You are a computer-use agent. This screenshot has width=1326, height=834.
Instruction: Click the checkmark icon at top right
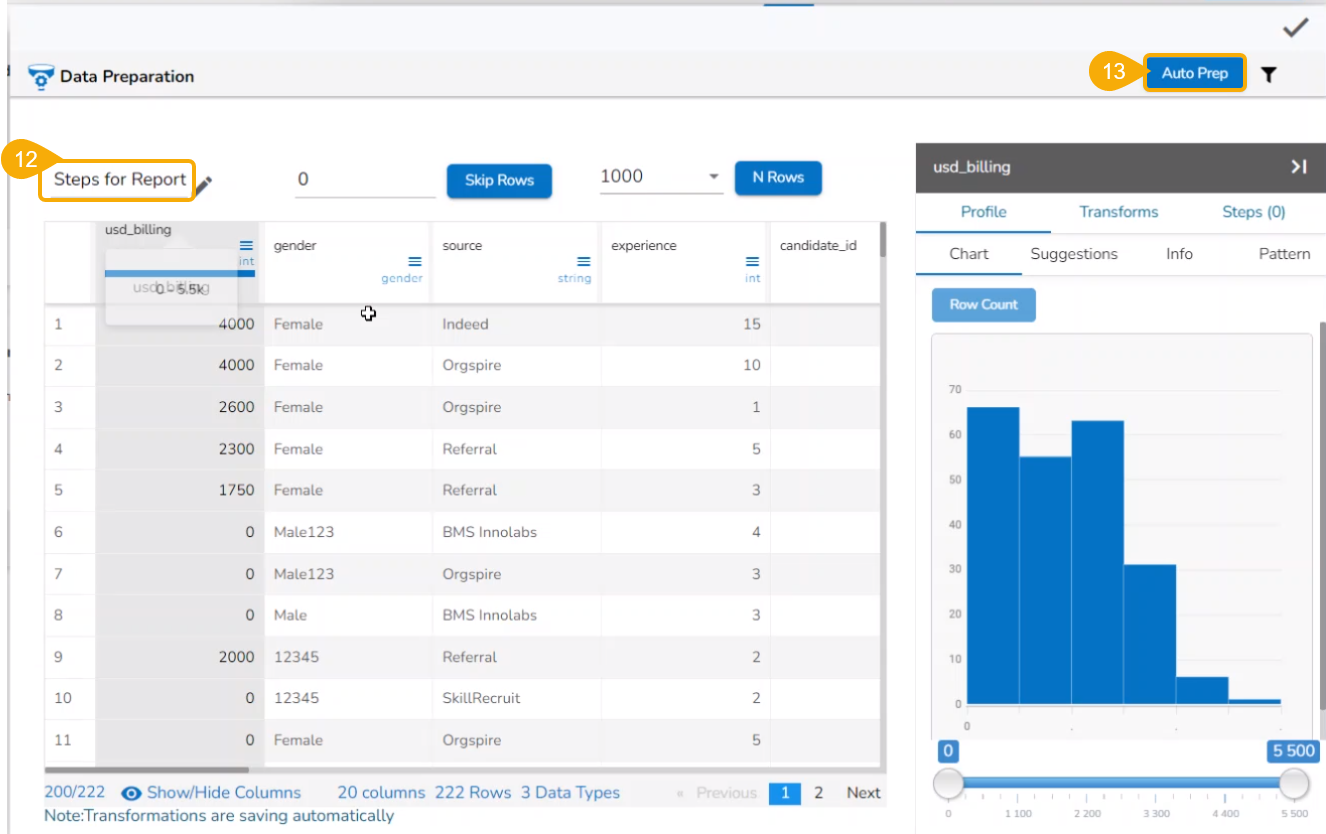click(1296, 28)
